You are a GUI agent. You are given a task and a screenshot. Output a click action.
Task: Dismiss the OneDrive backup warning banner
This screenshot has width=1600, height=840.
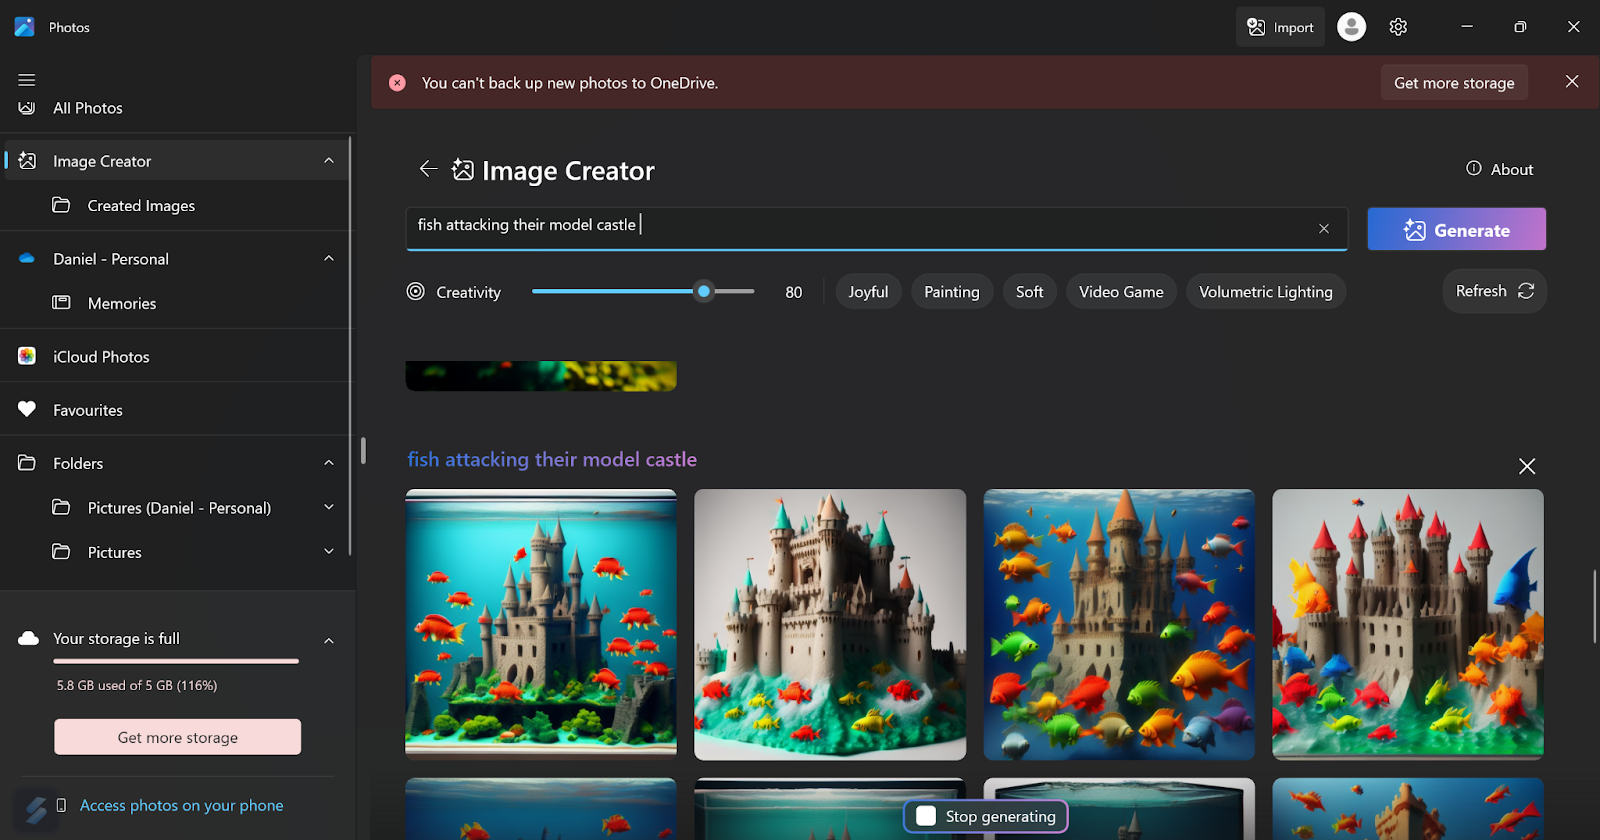click(1572, 82)
